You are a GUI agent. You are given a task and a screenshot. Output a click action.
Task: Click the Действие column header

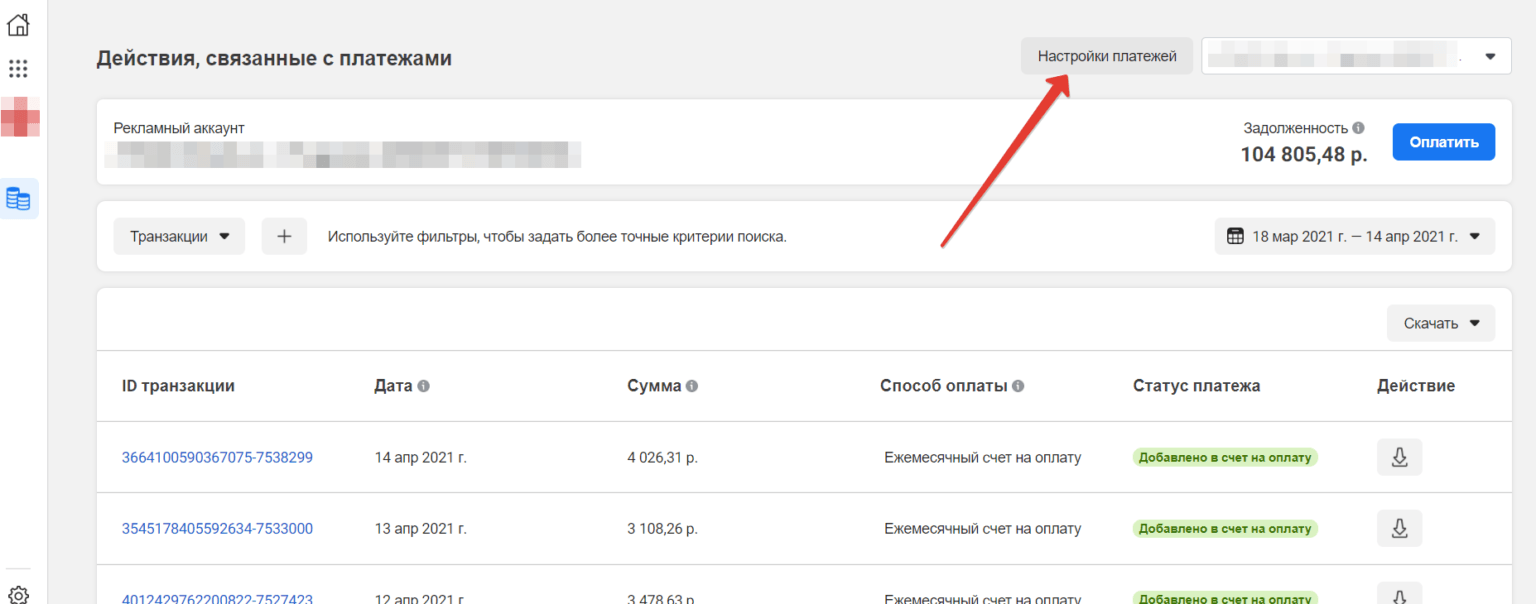pyautogui.click(x=1416, y=386)
